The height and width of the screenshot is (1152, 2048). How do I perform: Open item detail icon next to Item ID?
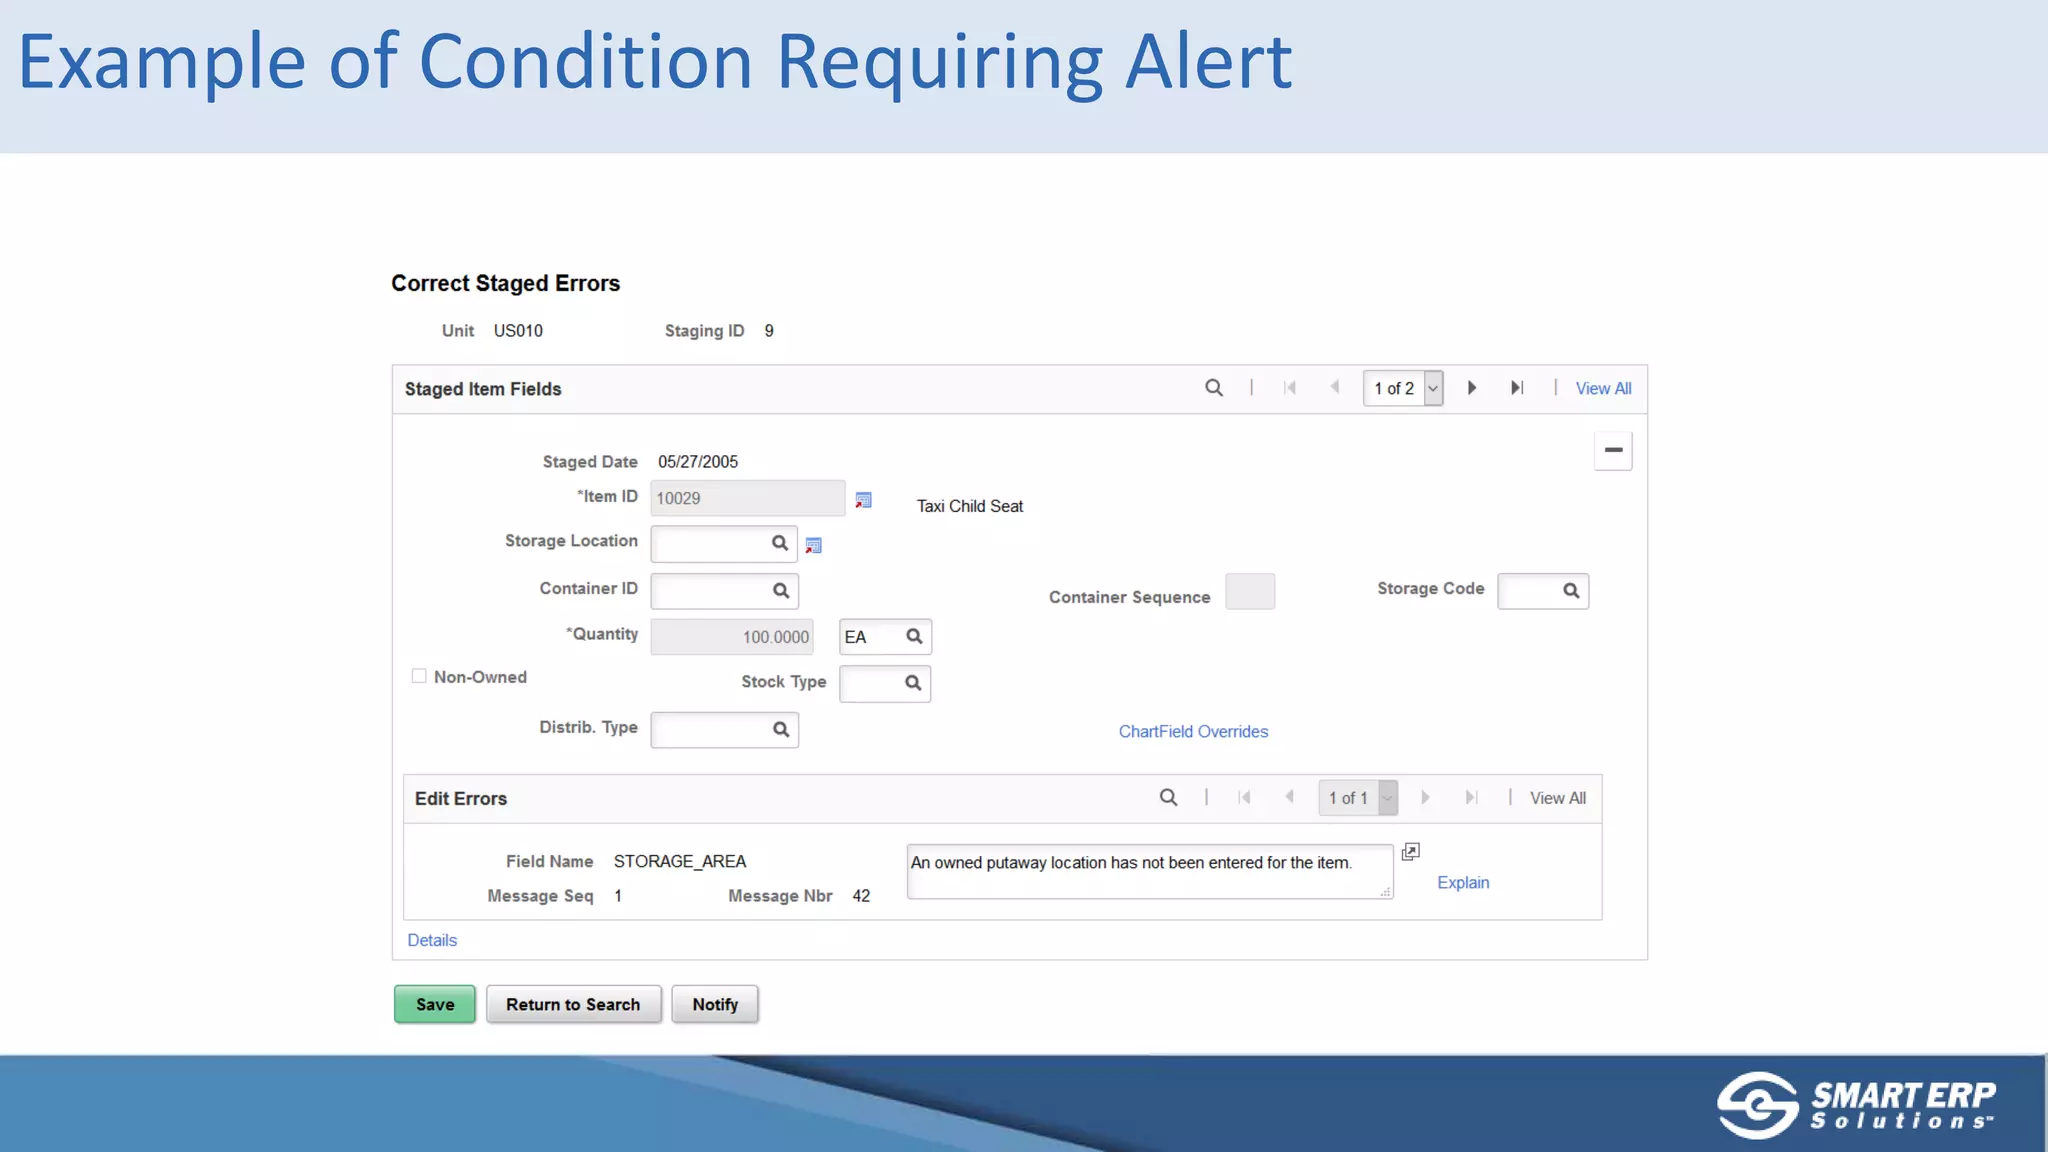863,500
